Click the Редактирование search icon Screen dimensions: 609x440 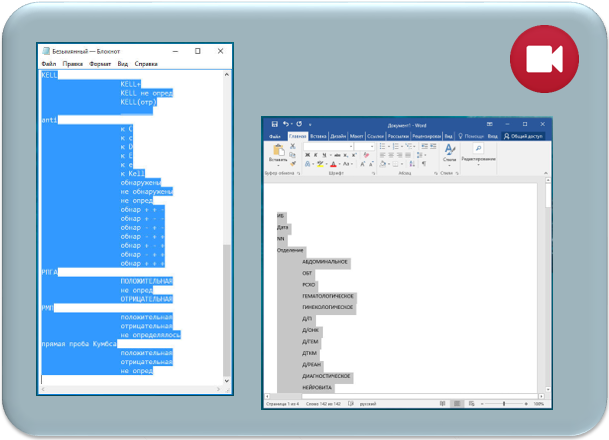[478, 149]
